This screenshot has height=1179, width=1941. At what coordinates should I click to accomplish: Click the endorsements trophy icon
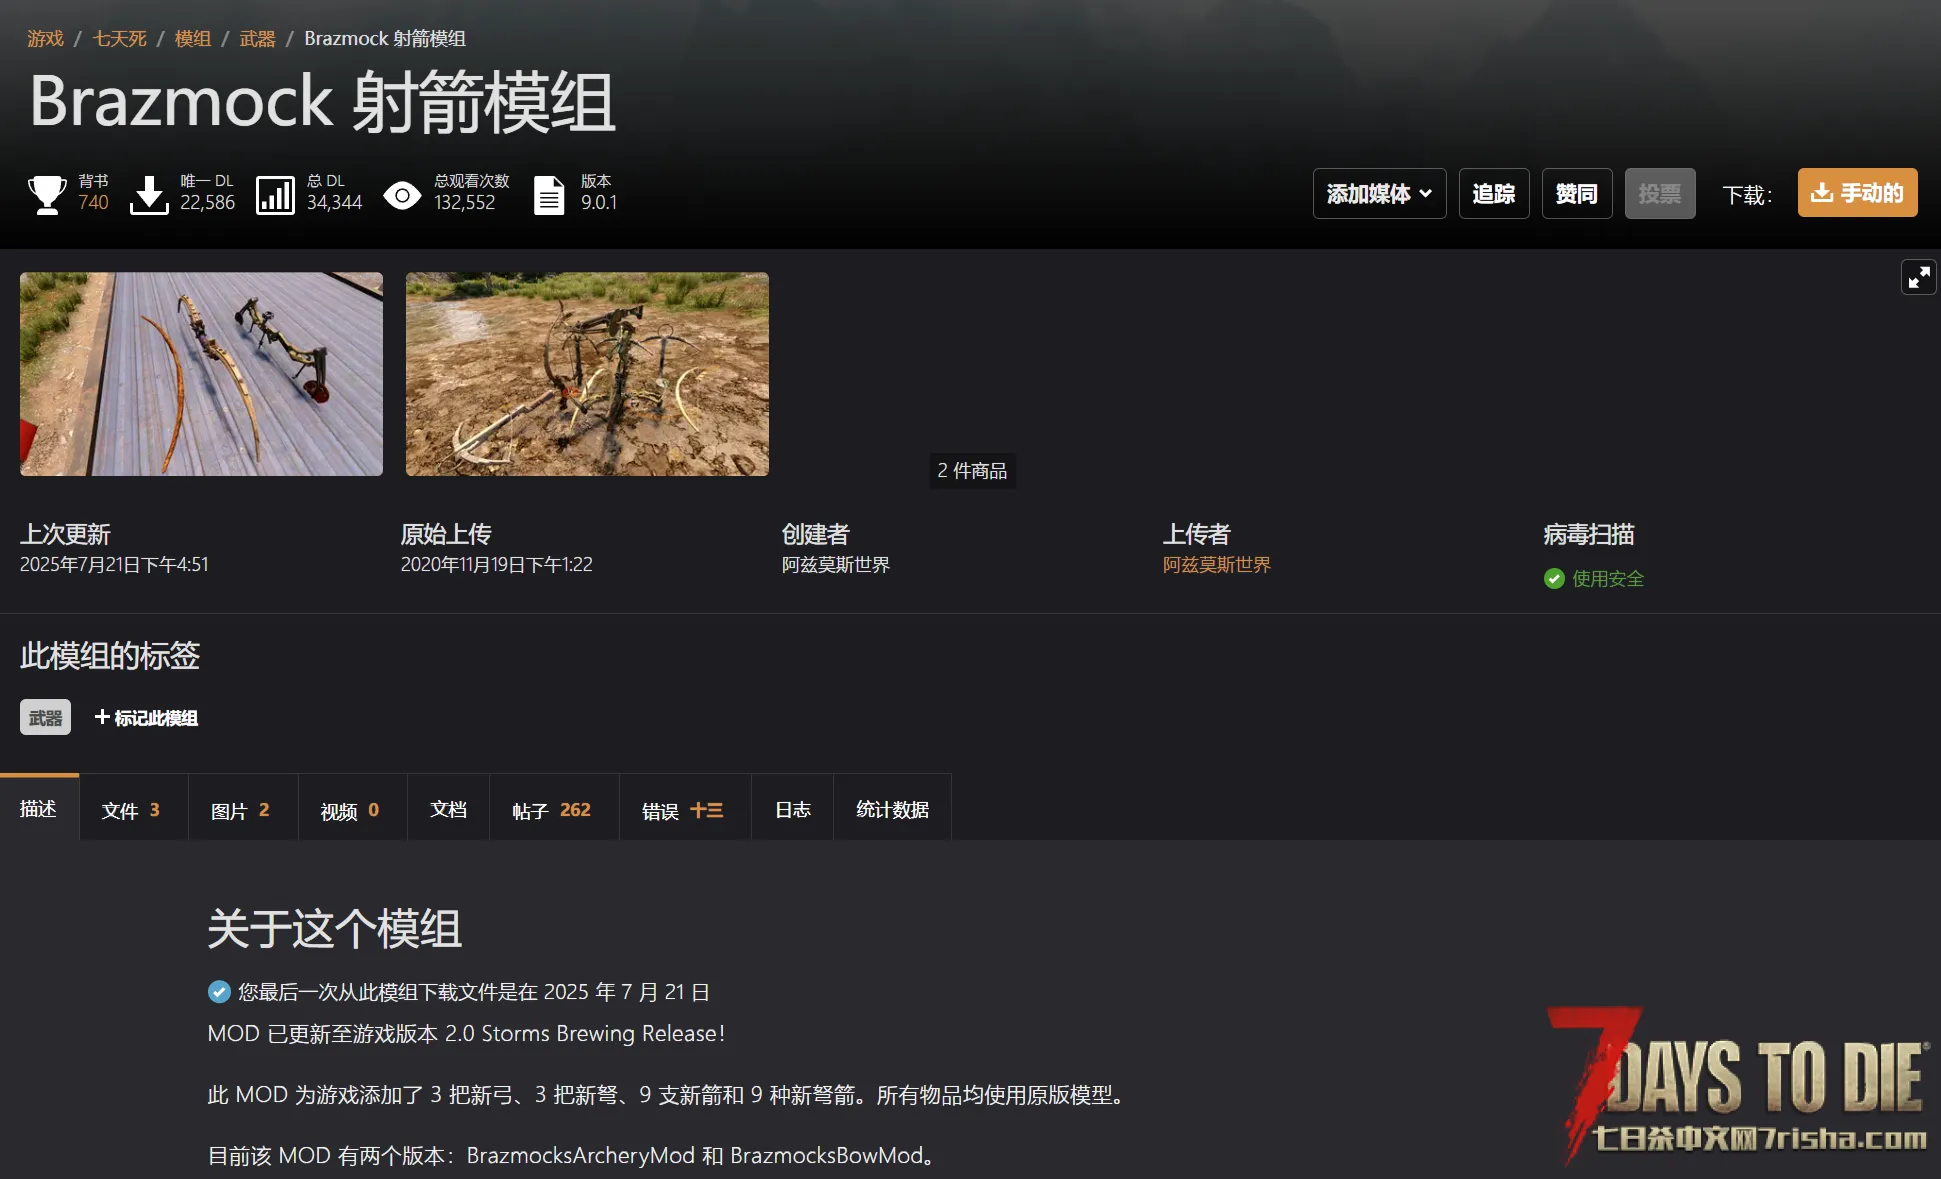pyautogui.click(x=47, y=194)
